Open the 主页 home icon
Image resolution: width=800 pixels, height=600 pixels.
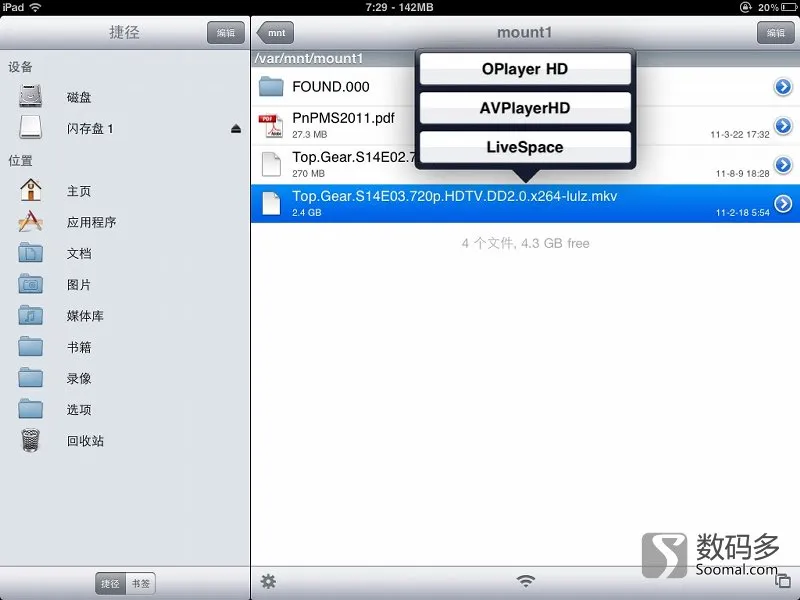(31, 190)
